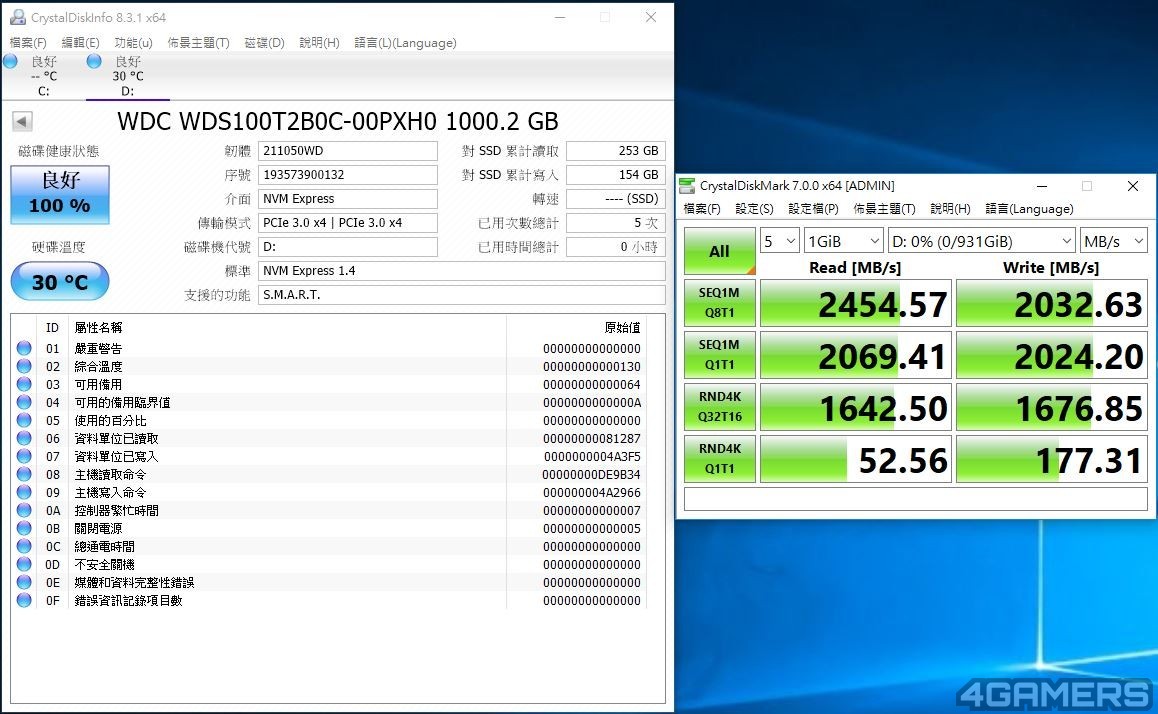Open the test size dropdown showing 1GiB
The width and height of the screenshot is (1158, 714).
843,241
